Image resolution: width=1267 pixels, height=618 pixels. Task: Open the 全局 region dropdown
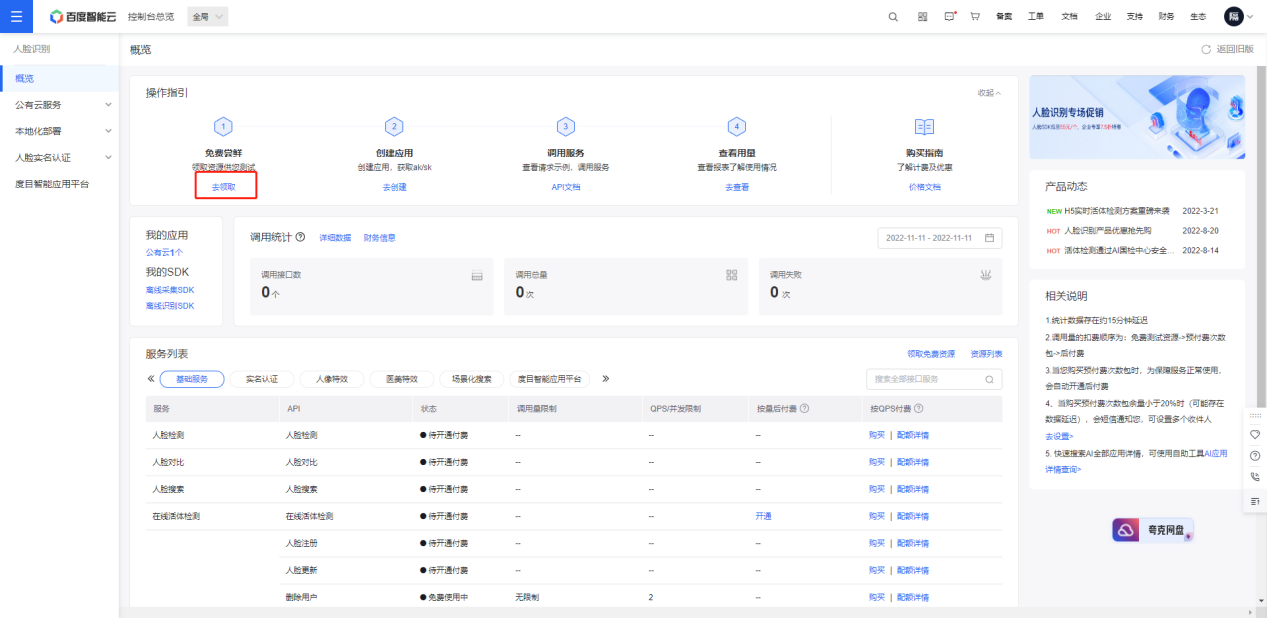(x=207, y=17)
